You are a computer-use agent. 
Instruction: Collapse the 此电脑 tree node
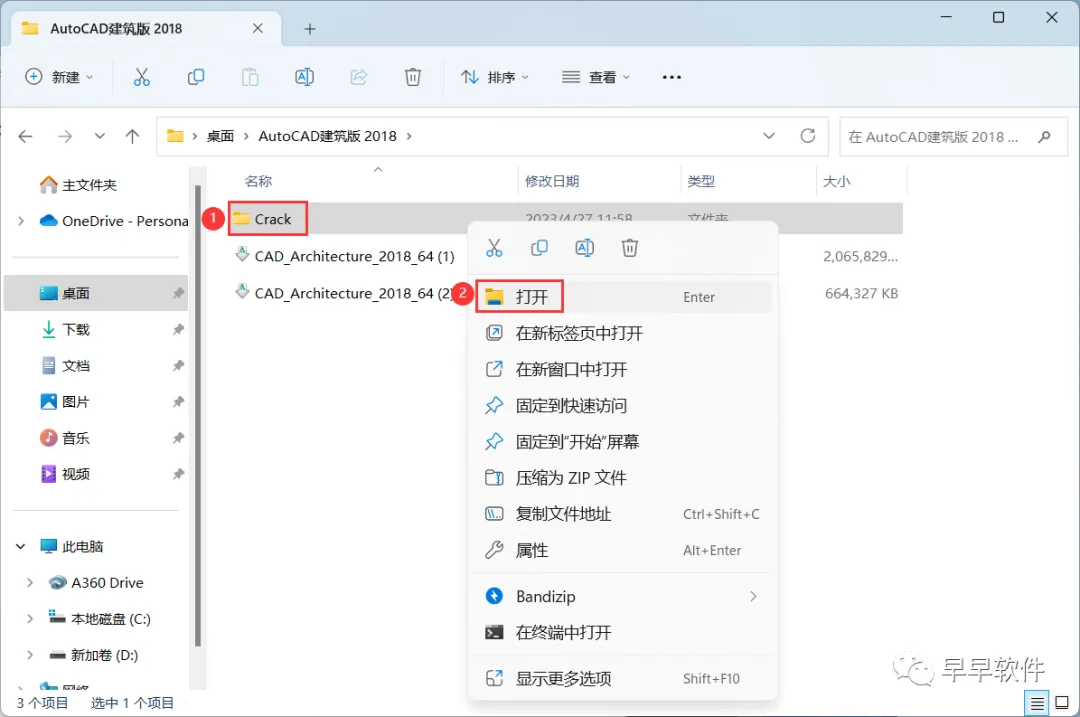point(21,546)
